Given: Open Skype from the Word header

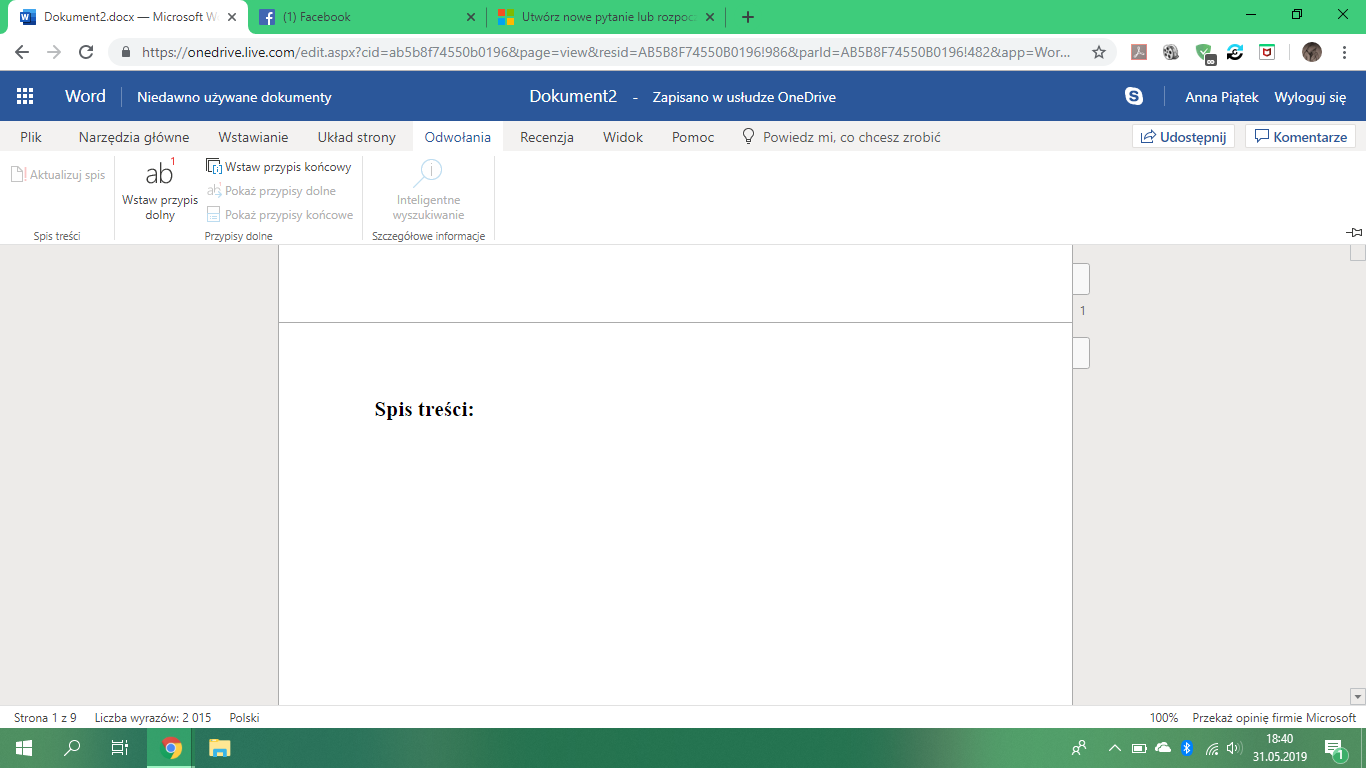Looking at the screenshot, I should pyautogui.click(x=1134, y=97).
